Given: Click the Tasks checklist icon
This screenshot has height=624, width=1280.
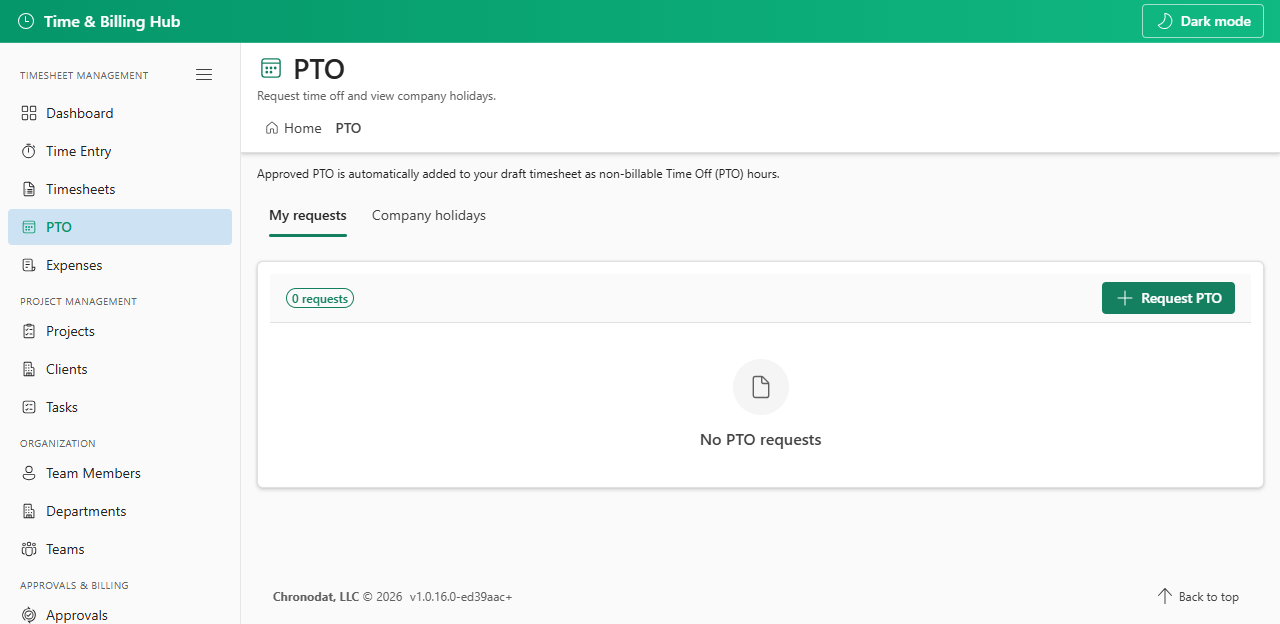Looking at the screenshot, I should tap(29, 407).
